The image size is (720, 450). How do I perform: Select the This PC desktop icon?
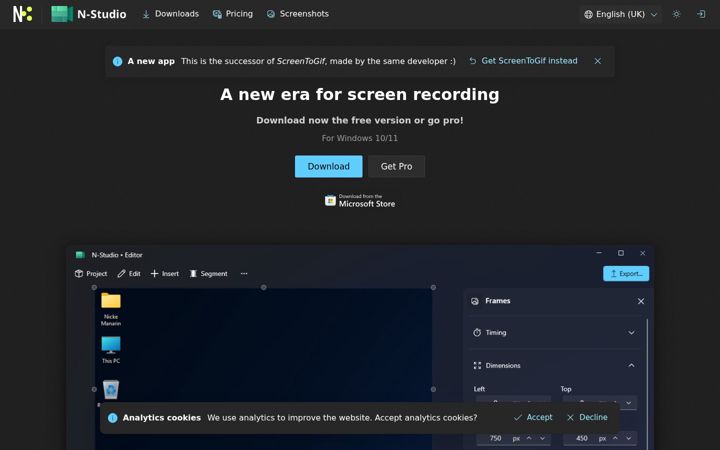pyautogui.click(x=111, y=350)
